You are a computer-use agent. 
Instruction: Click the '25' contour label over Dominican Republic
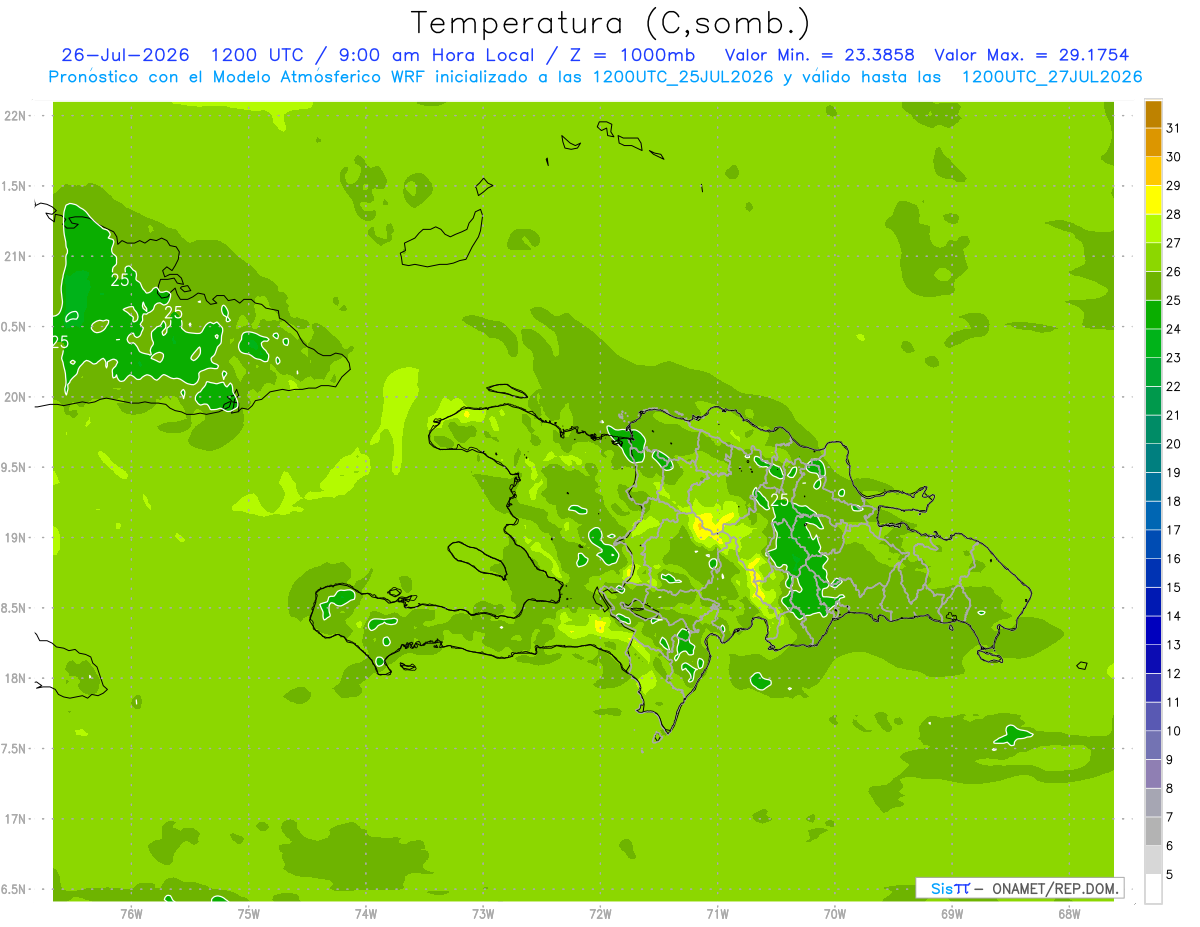point(780,499)
